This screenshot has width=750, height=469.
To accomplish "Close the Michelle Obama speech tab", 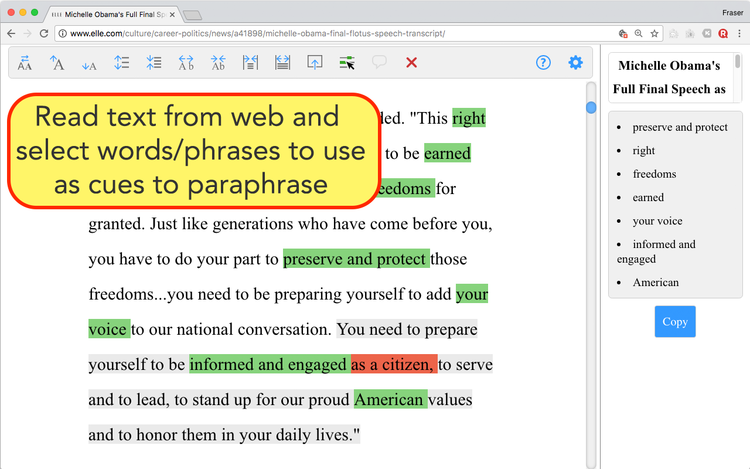I will (172, 15).
